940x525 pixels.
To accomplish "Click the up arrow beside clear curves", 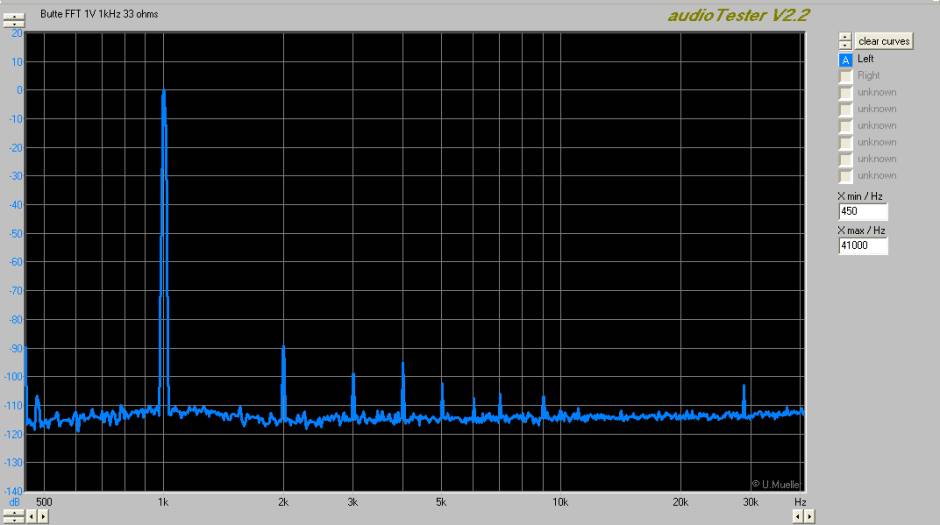I will [845, 37].
